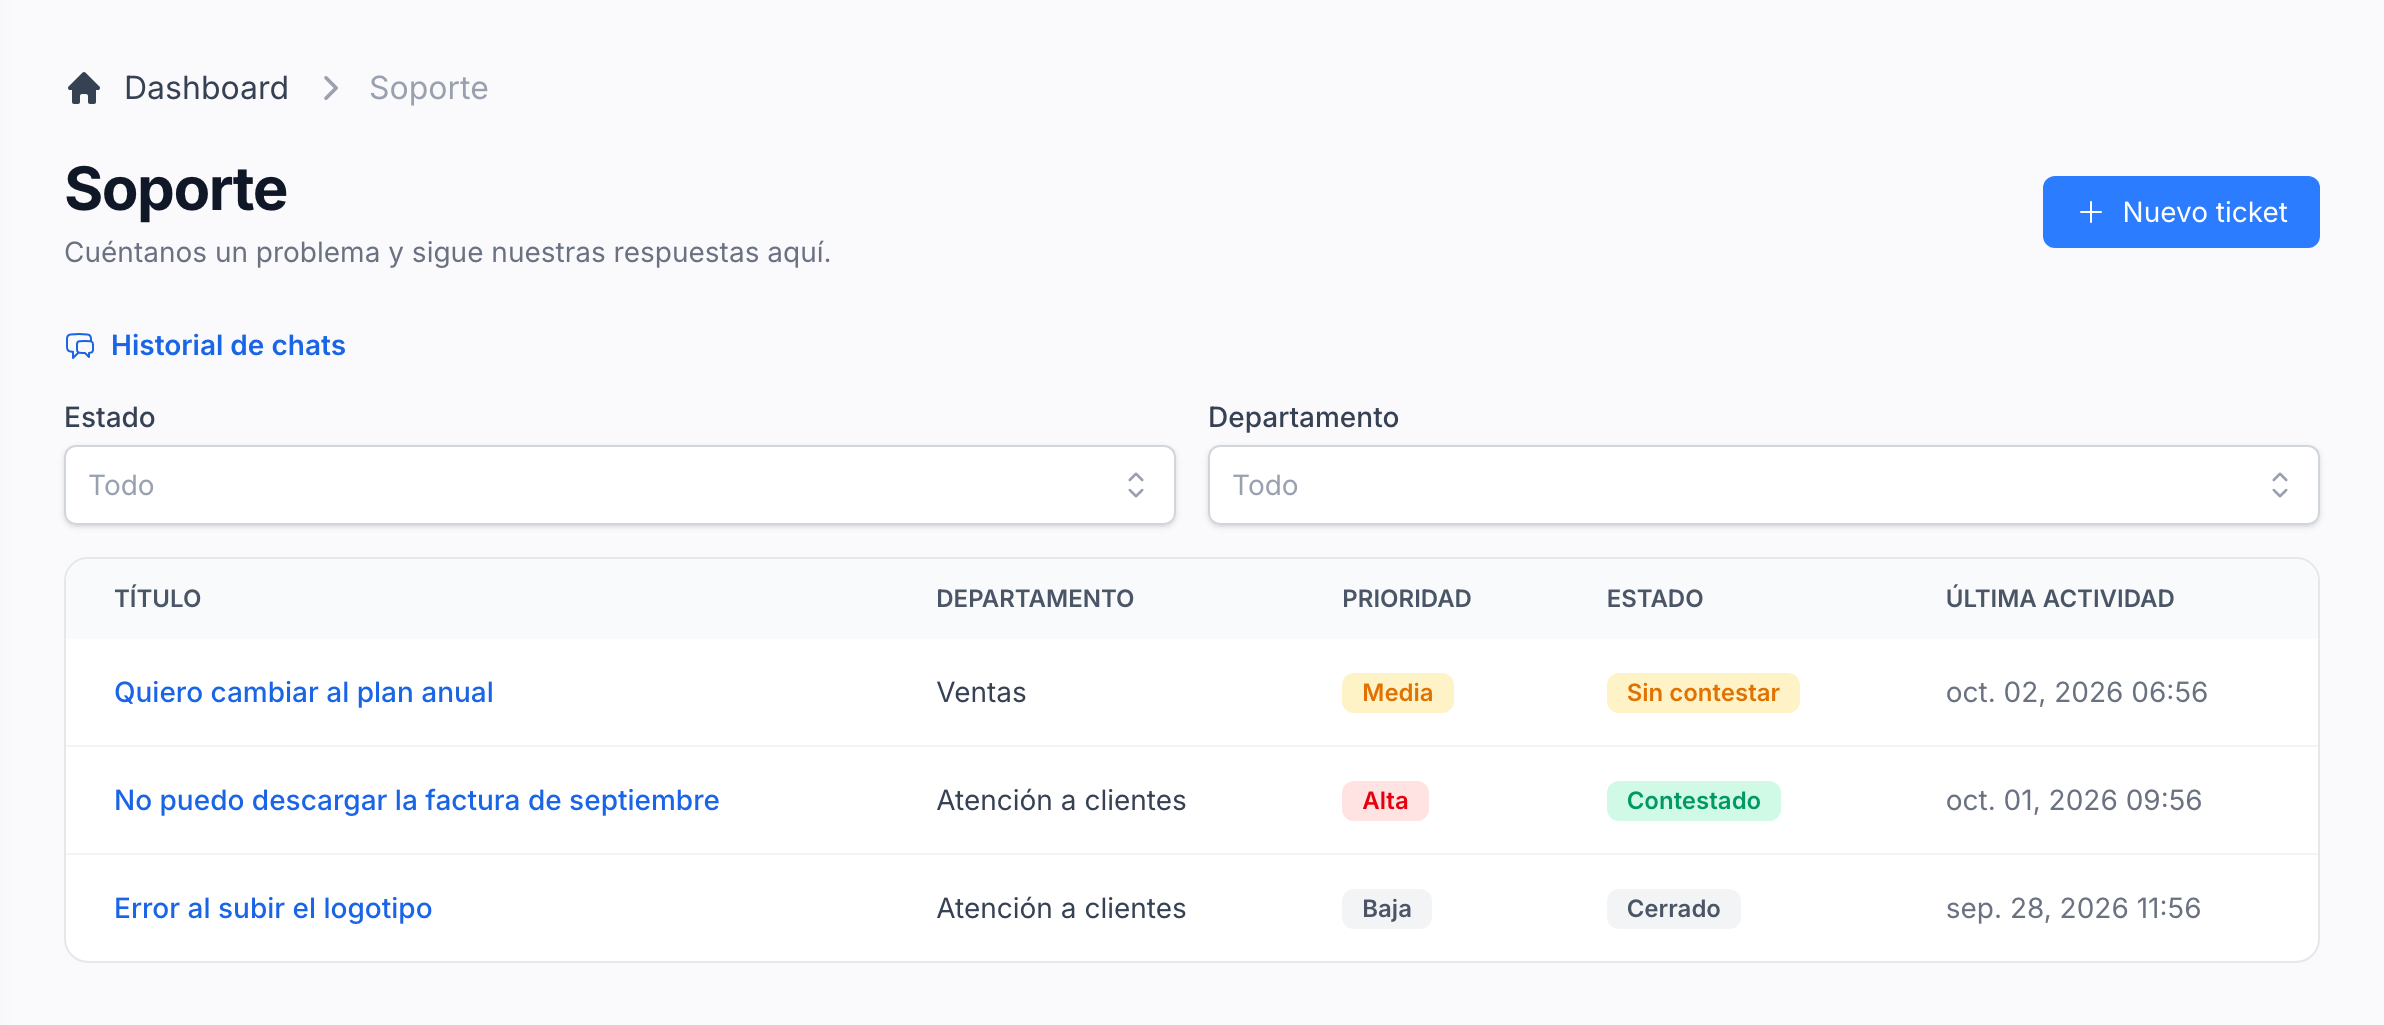Click the up-down arrows in Departamento selector
This screenshot has width=2384, height=1025.
(2280, 485)
